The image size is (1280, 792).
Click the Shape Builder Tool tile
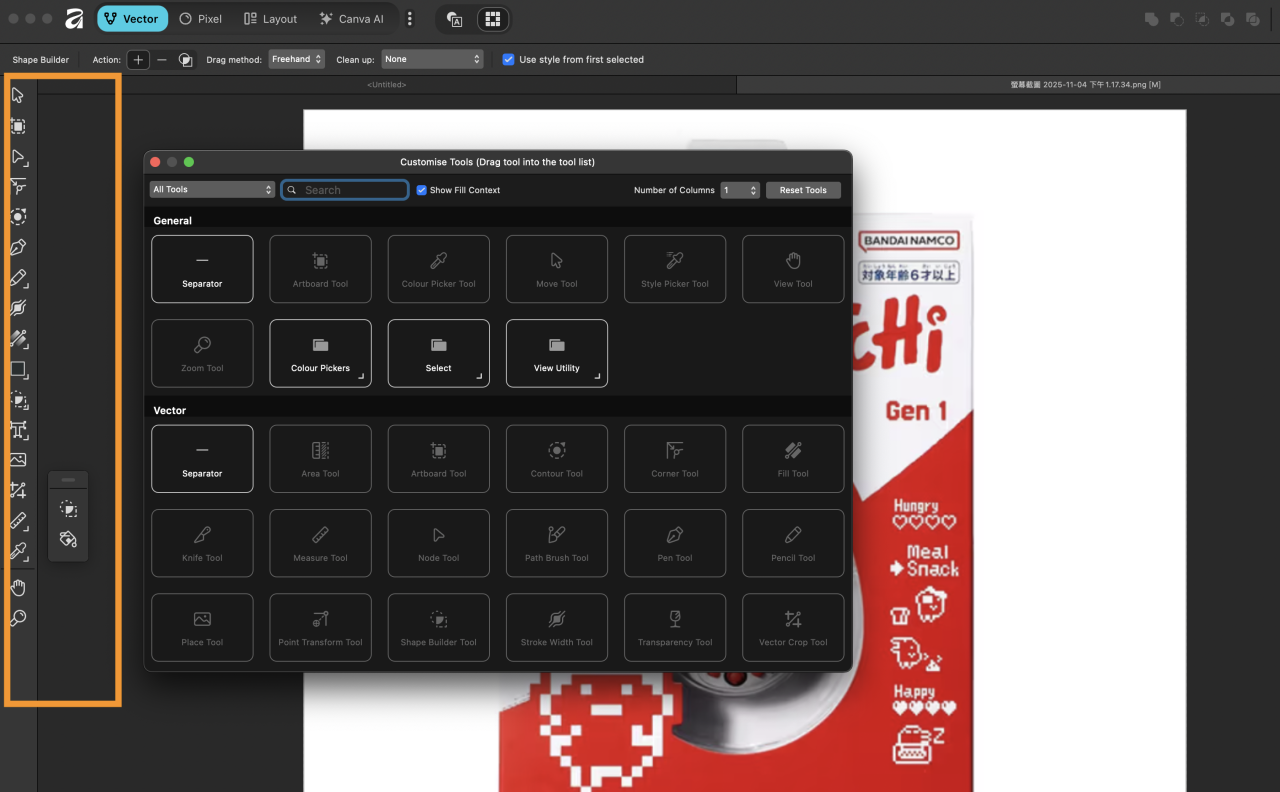[x=438, y=627]
